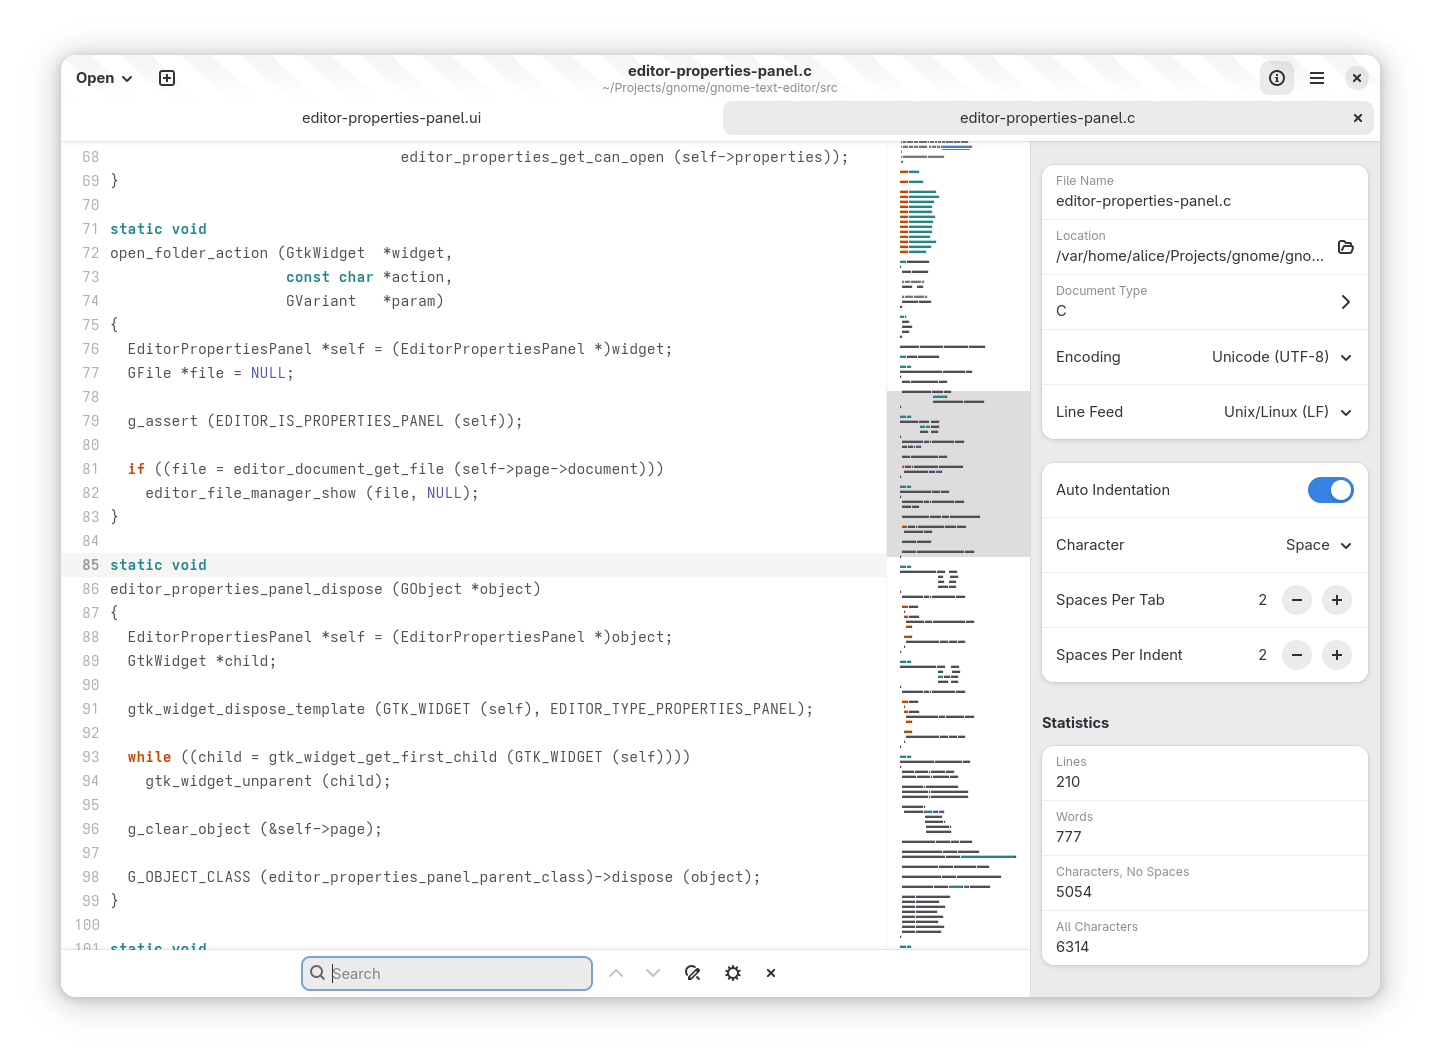
Task: Expand the Document Type row chevron
Action: tap(1345, 302)
